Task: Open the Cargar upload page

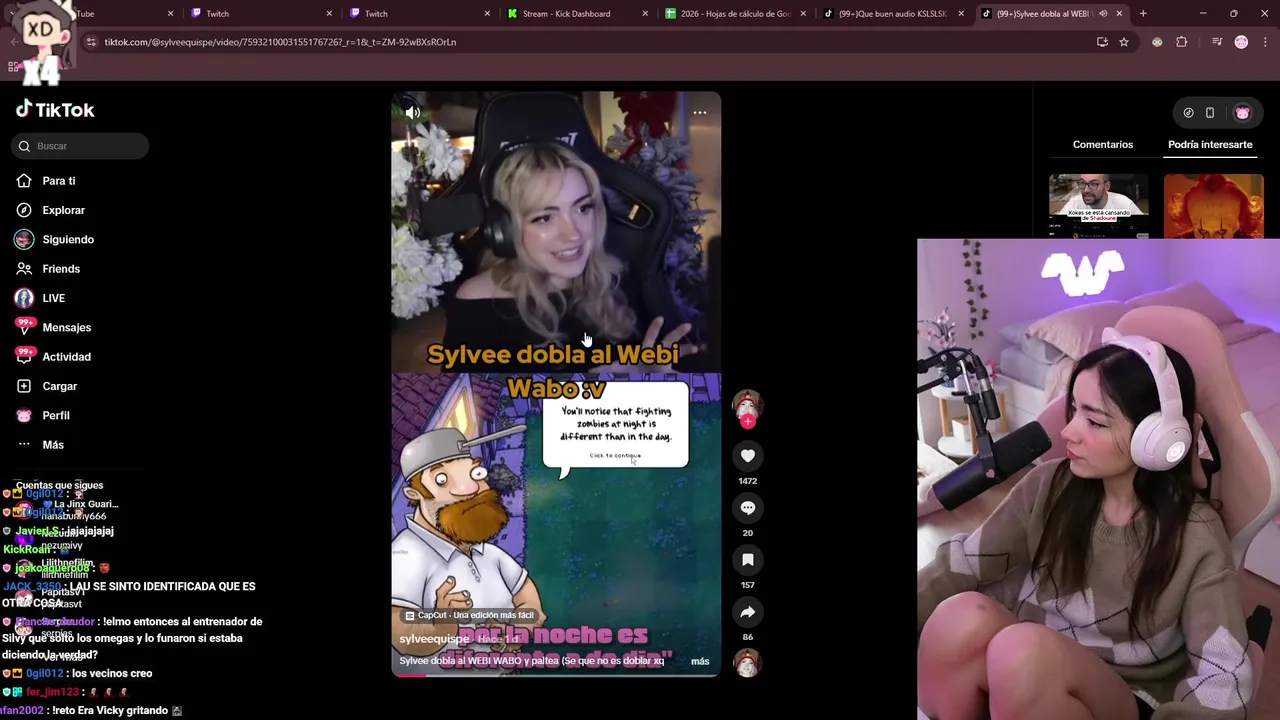Action: pos(59,386)
